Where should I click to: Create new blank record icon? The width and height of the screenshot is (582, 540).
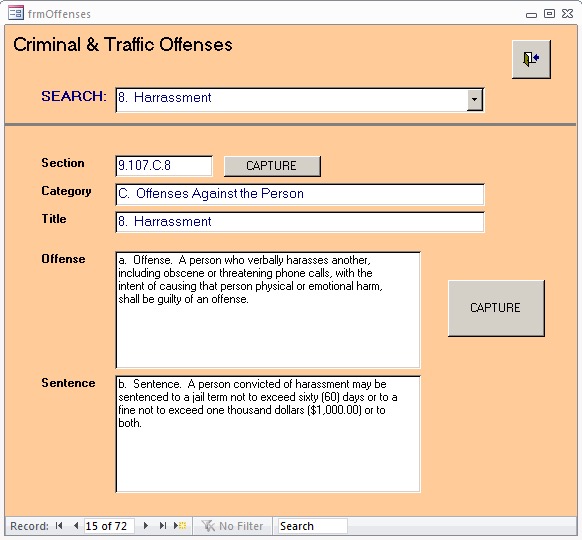(x=180, y=526)
